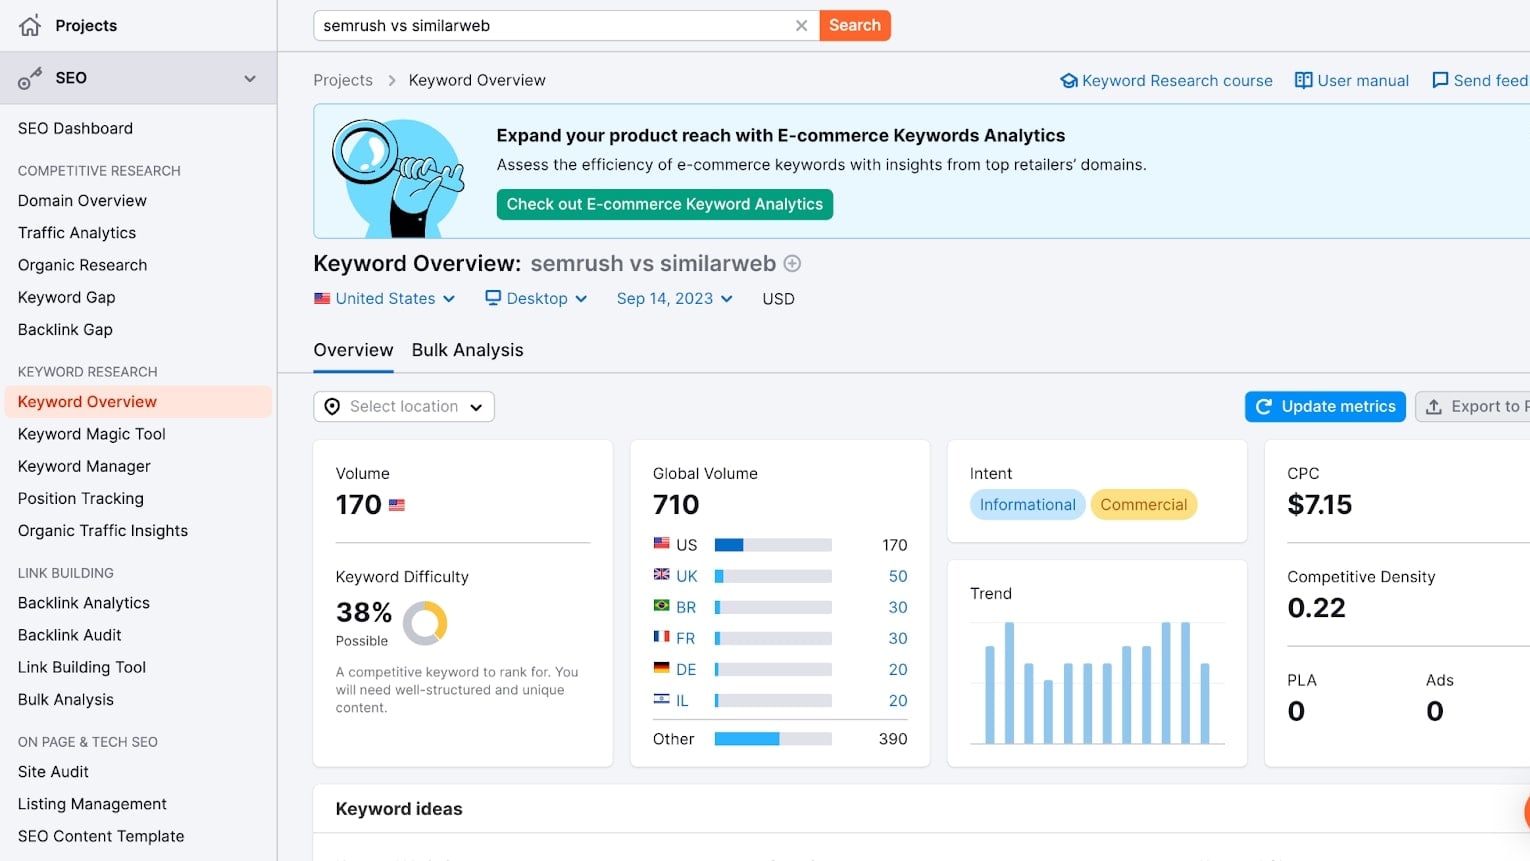Click the refresh icon in Update metrics
The width and height of the screenshot is (1530, 861).
coord(1264,407)
